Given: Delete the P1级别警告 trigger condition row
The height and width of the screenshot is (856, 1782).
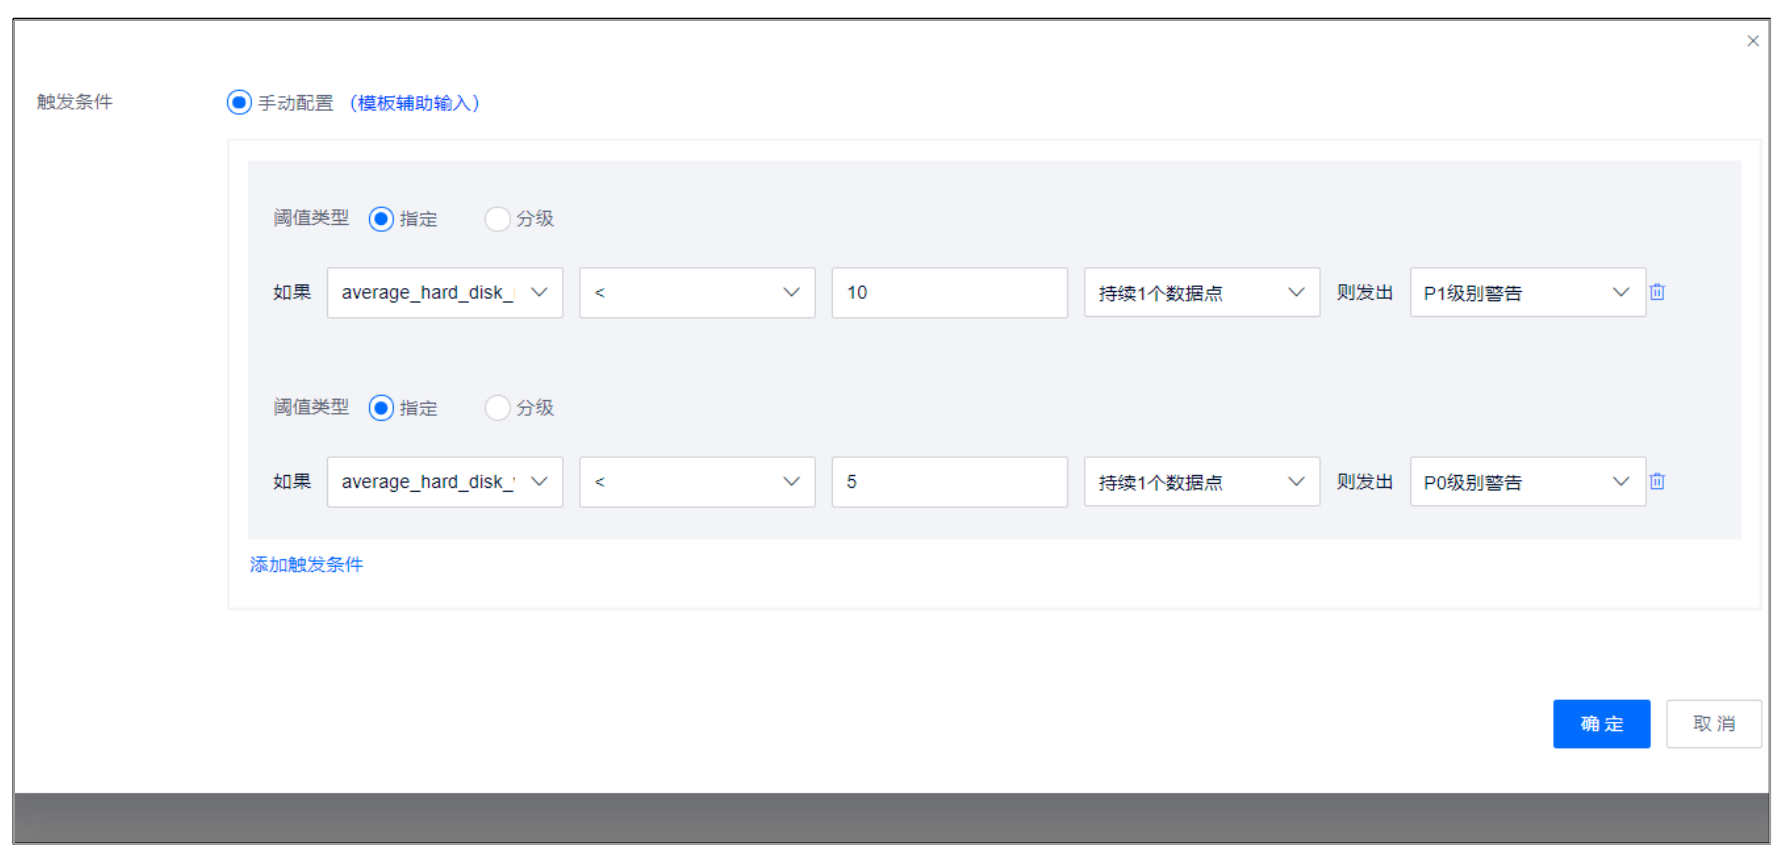Looking at the screenshot, I should [x=1657, y=292].
